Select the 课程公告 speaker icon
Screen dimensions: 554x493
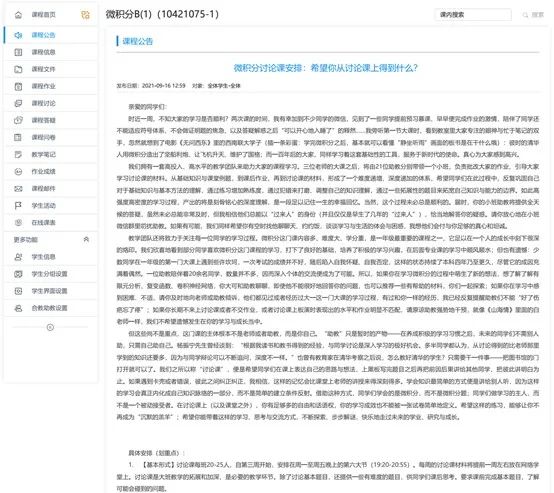[x=18, y=35]
